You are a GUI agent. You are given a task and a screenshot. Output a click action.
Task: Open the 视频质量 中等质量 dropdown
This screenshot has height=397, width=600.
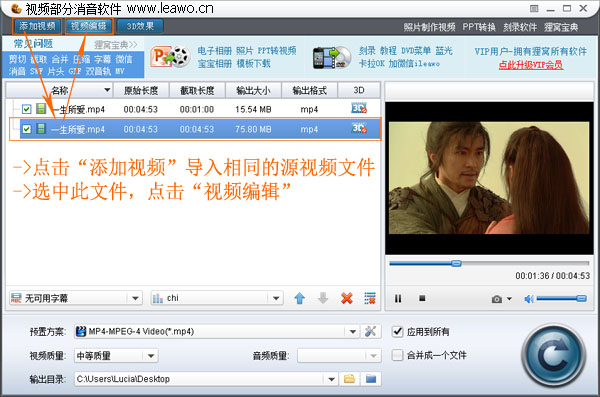pos(116,356)
